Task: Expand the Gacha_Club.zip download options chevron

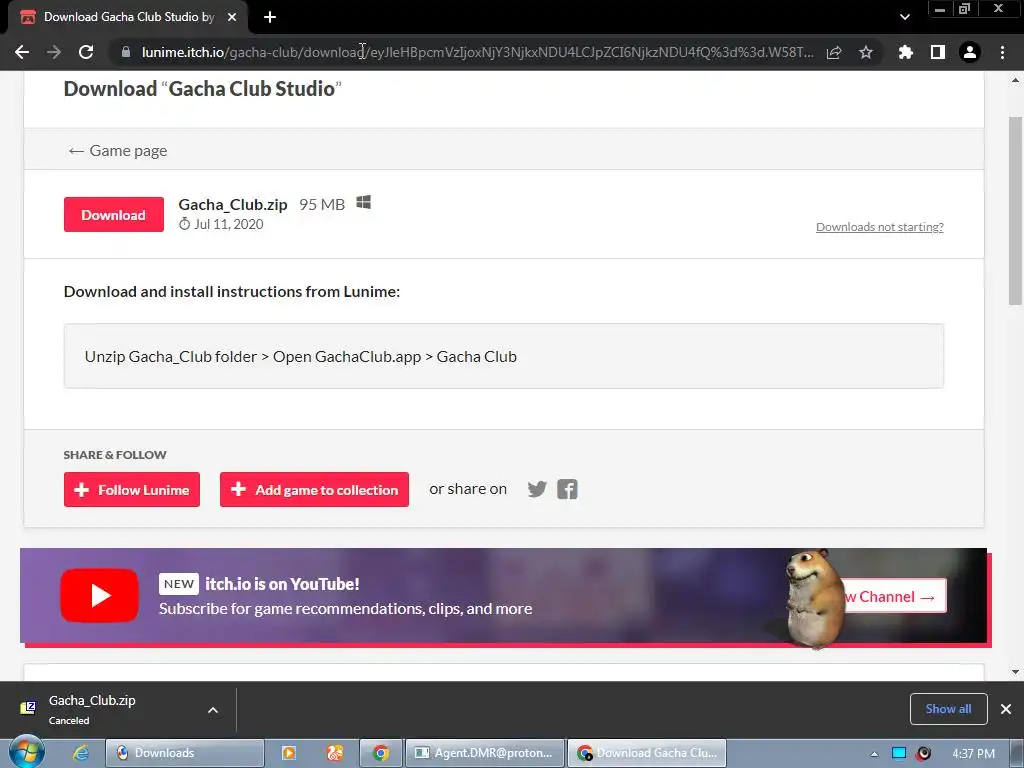Action: tap(213, 710)
